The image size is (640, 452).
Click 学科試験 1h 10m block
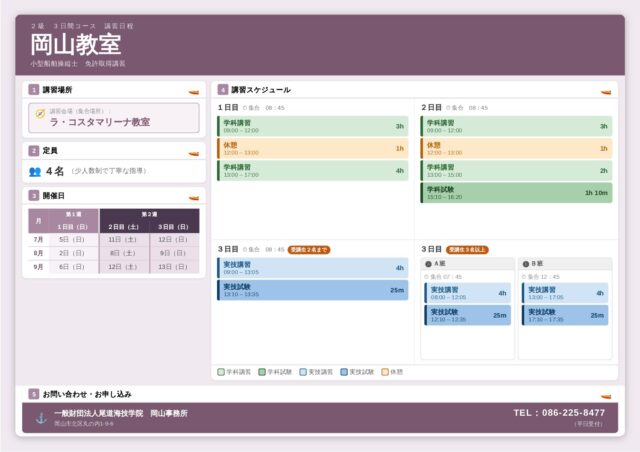516,193
